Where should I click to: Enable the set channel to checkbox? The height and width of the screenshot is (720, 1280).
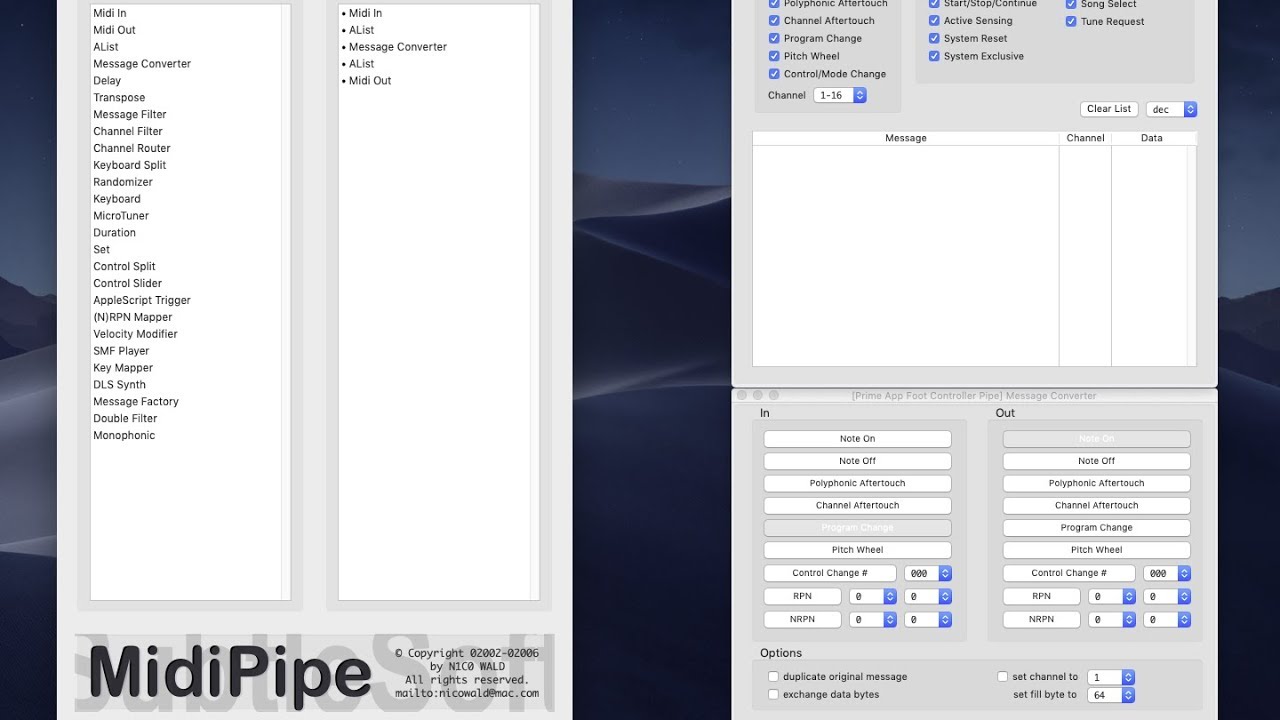pos(1003,677)
